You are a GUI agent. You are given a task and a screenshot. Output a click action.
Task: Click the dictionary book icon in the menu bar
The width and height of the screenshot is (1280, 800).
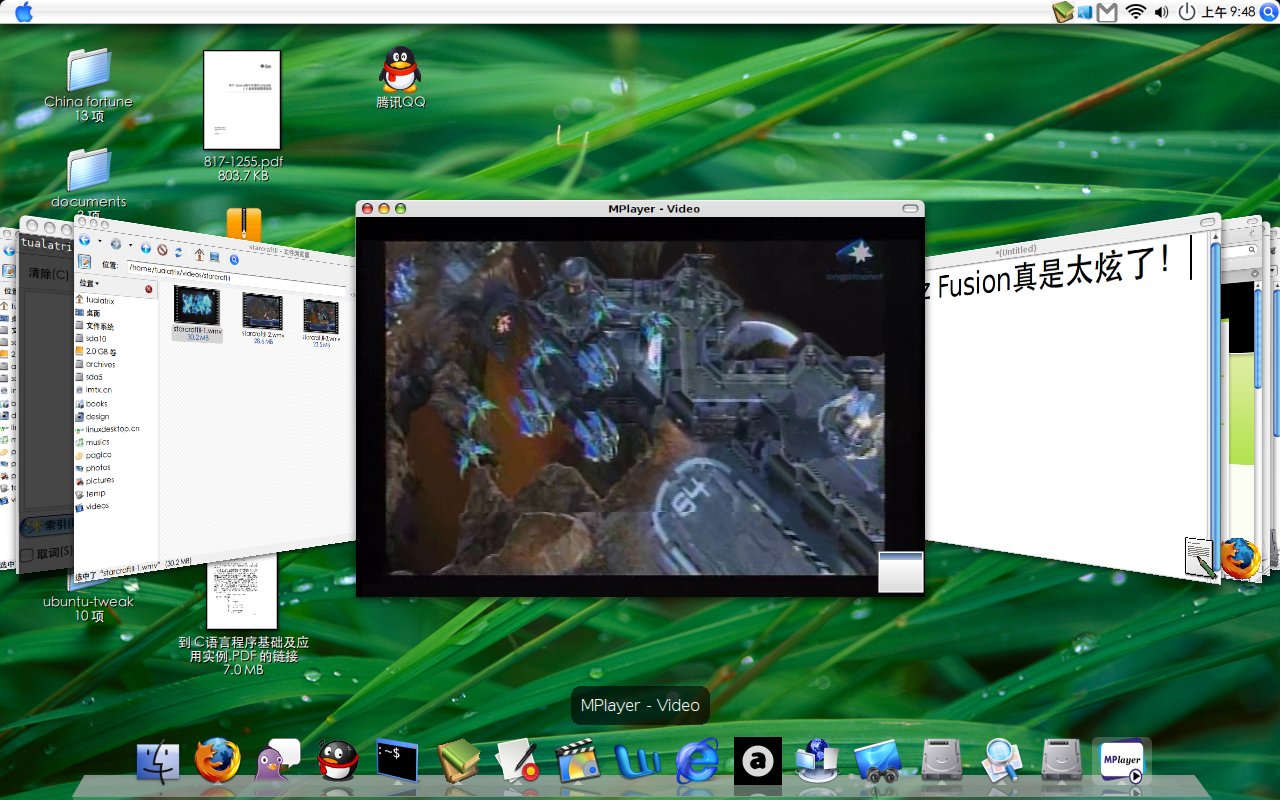coord(1062,12)
